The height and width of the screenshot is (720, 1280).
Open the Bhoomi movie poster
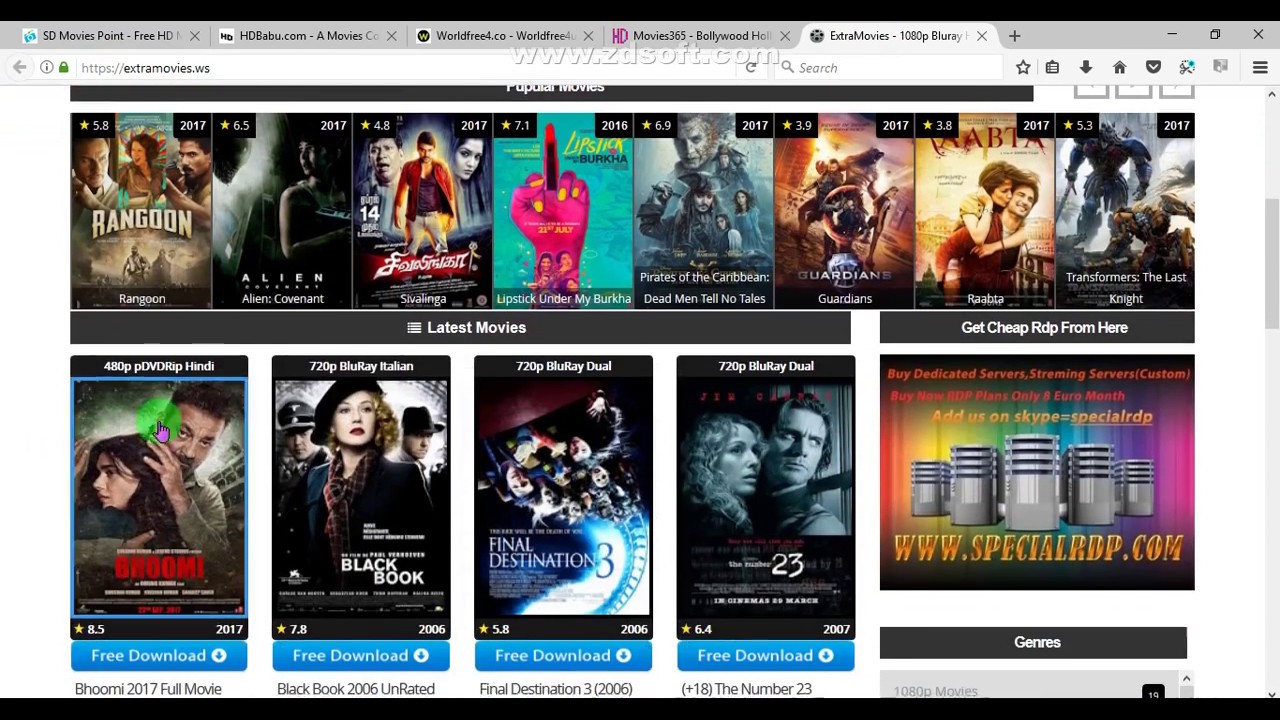click(x=159, y=497)
